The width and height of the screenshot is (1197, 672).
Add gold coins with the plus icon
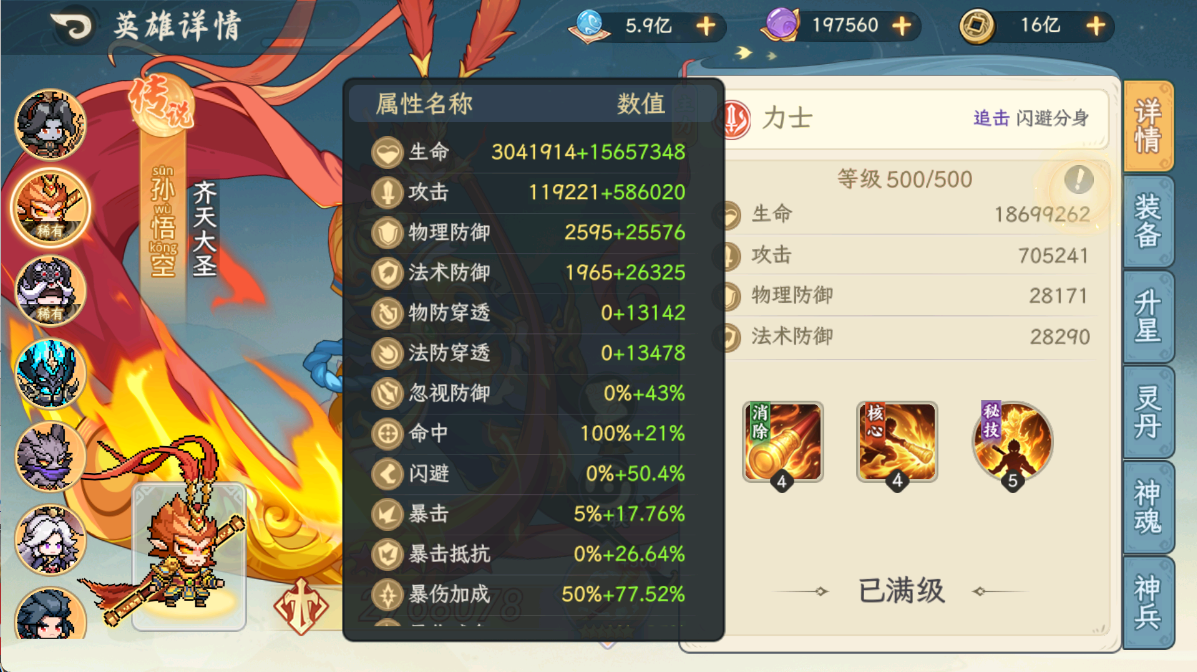click(x=1095, y=26)
